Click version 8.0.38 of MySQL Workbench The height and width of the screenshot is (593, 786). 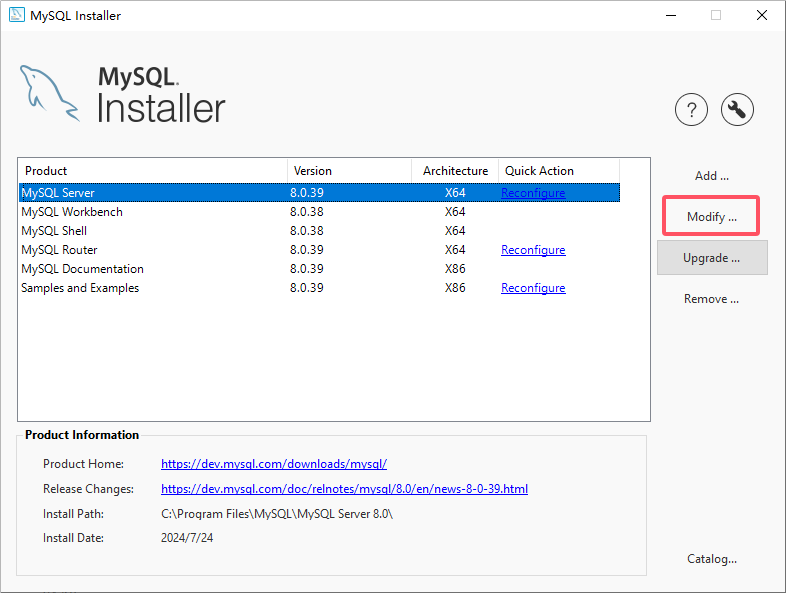307,212
